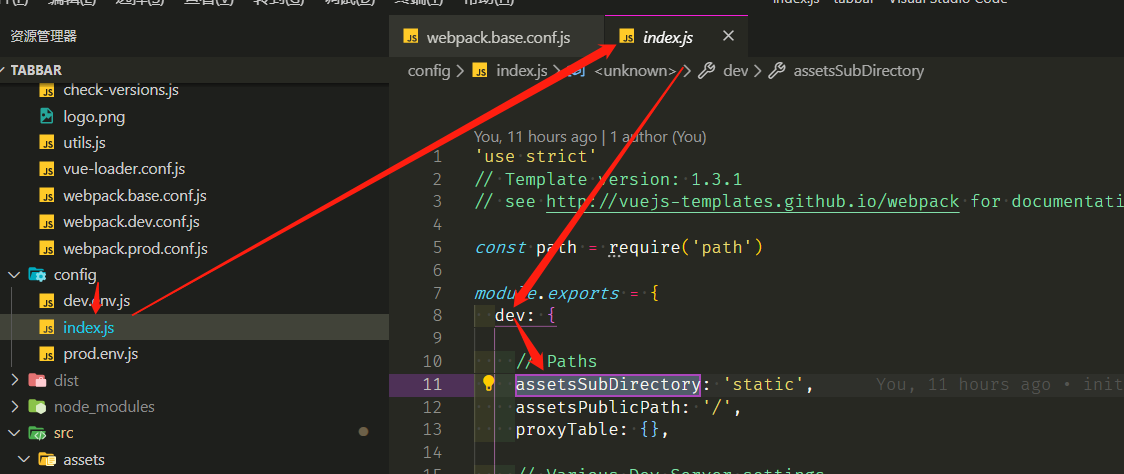Click wrench icon before assetsSubDirectory breadcrumb
Screen dimensions: 1124x474
point(777,71)
